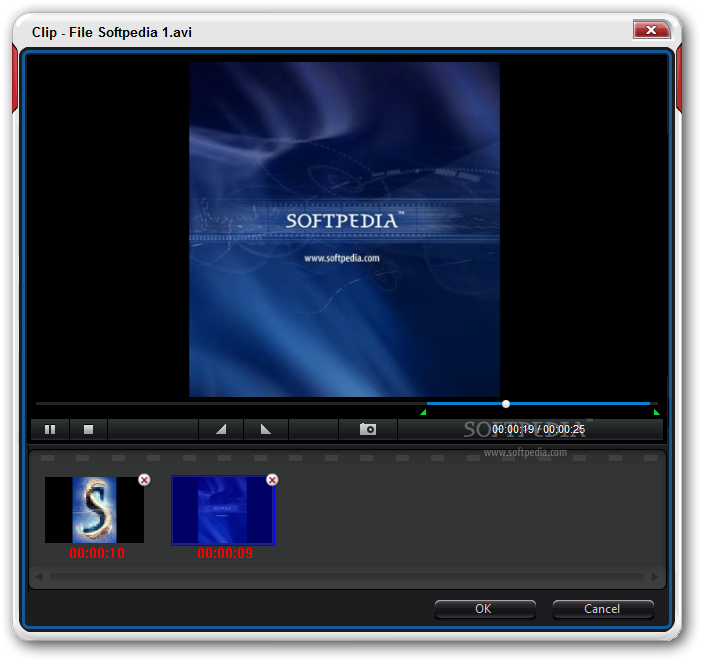Click the 00:00:19 / 00:00:25 time display
Image resolution: width=702 pixels, height=661 pixels.
pos(539,429)
